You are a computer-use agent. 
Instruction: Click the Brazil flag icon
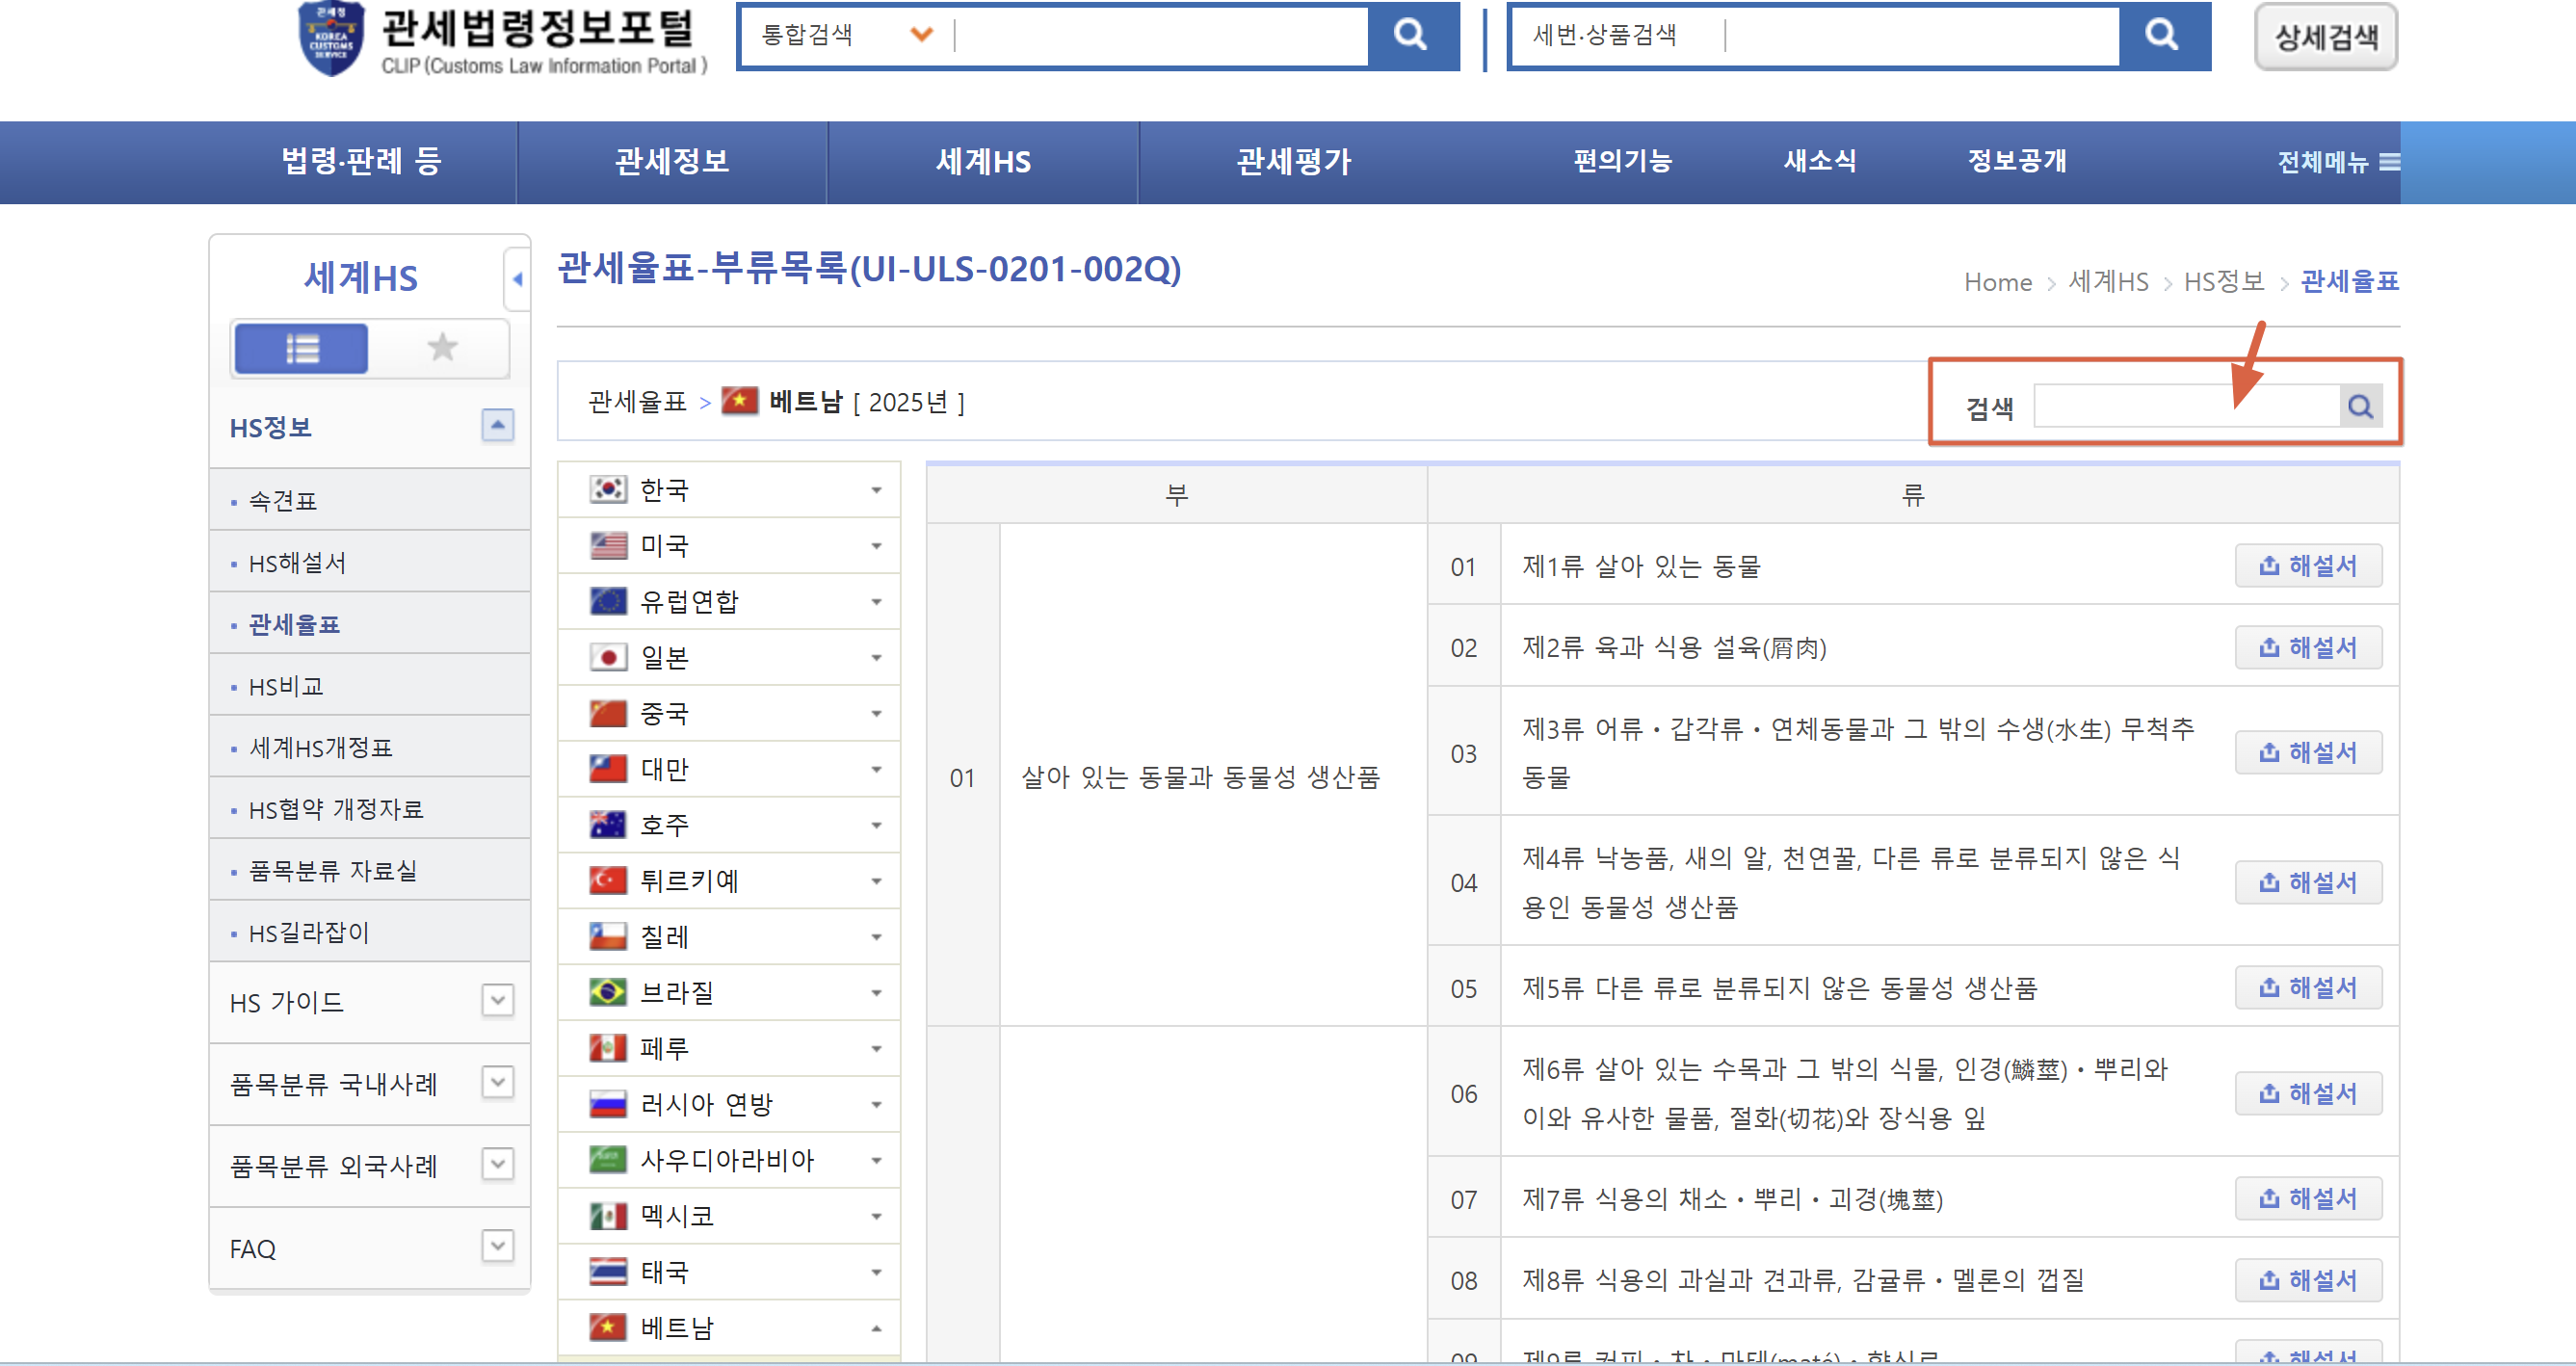point(608,992)
